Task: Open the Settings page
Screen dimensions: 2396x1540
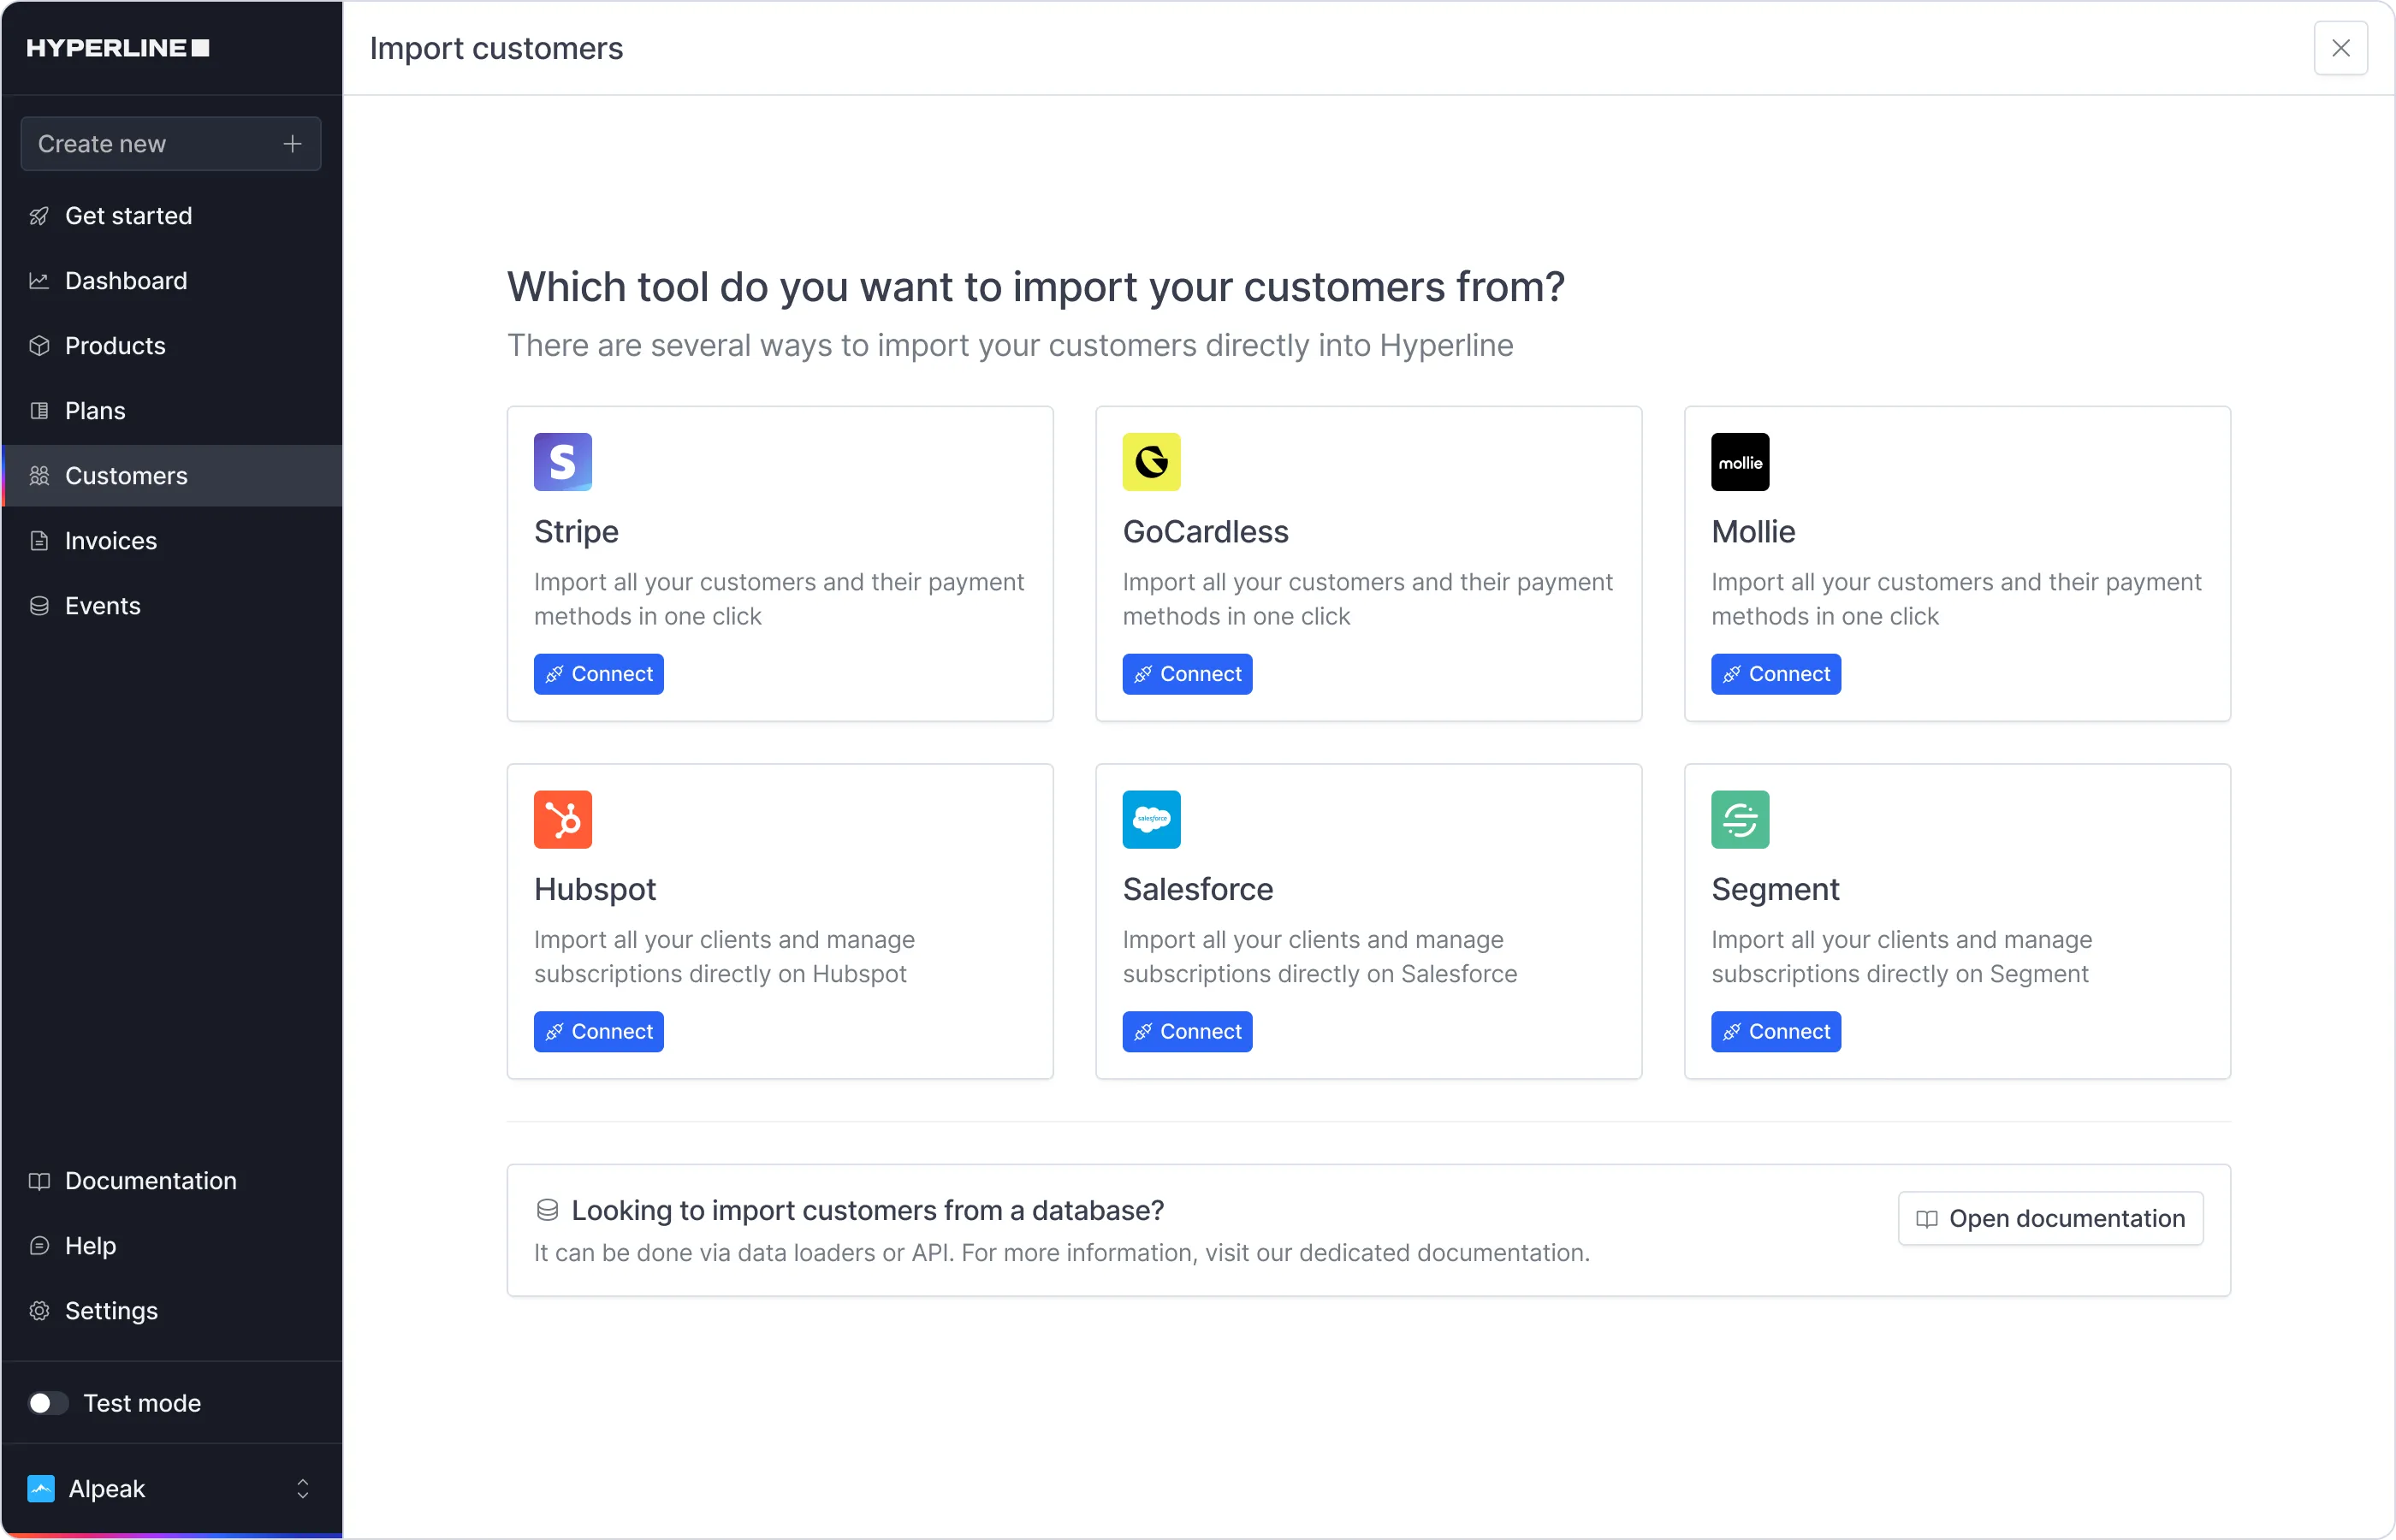Action: tap(111, 1311)
